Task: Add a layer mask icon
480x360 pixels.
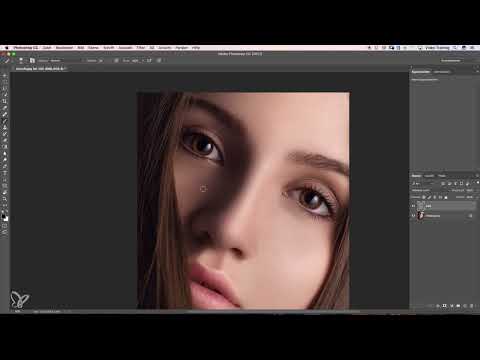Action: pyautogui.click(x=444, y=306)
